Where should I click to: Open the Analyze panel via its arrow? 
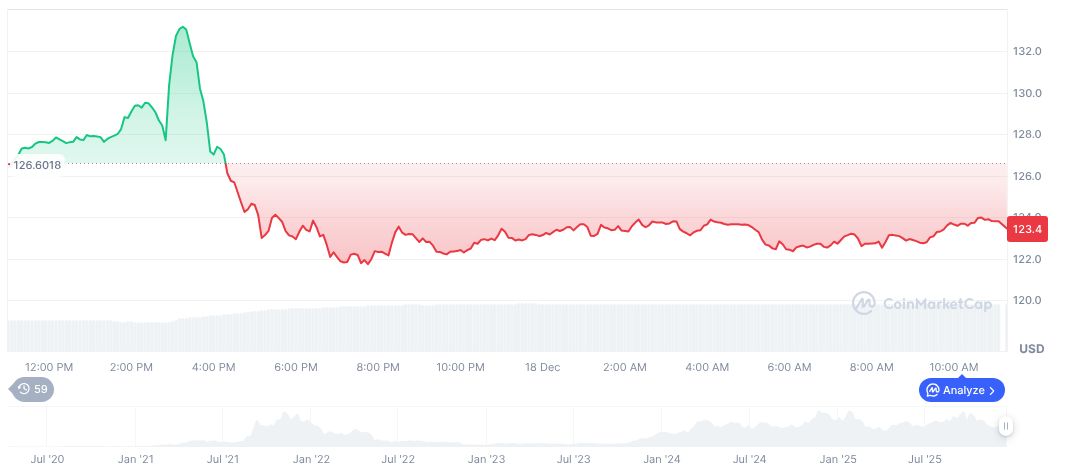pyautogui.click(x=993, y=390)
